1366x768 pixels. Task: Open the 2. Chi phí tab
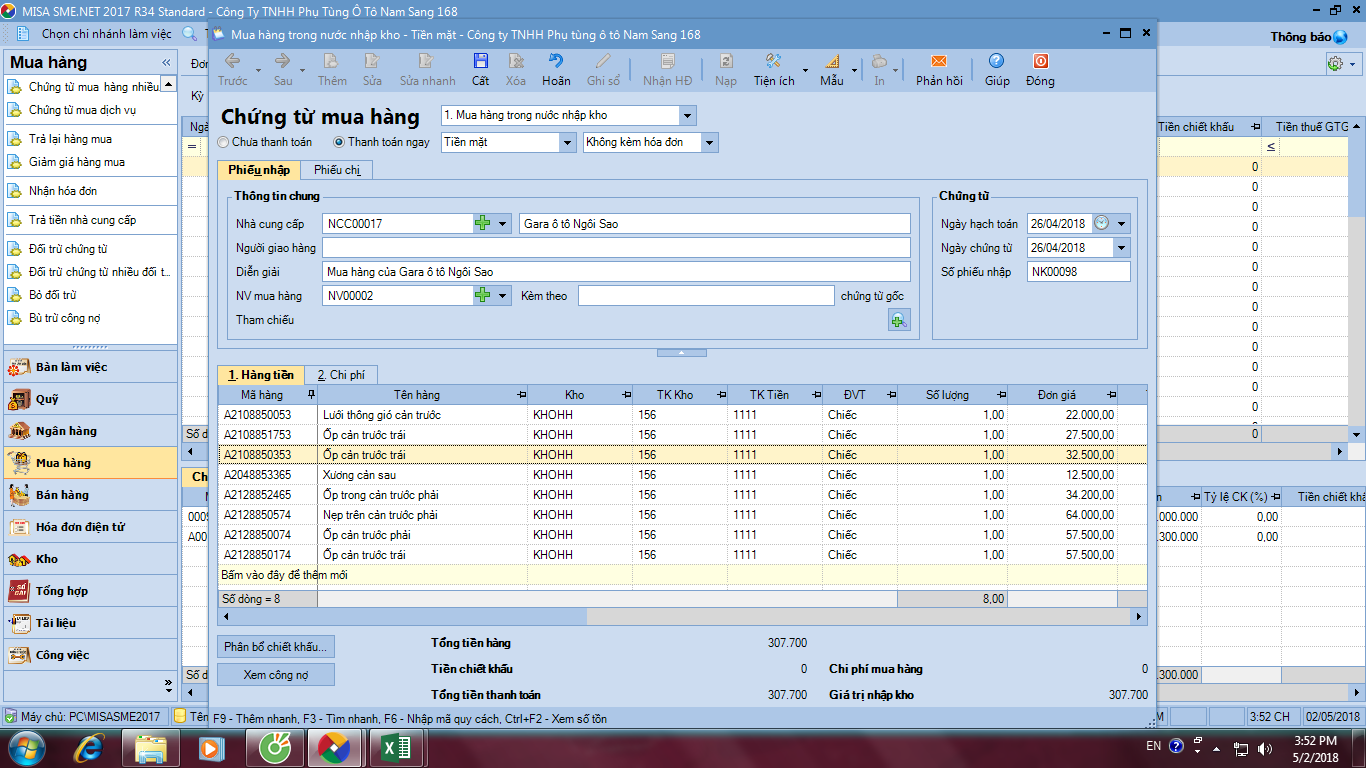pos(341,375)
